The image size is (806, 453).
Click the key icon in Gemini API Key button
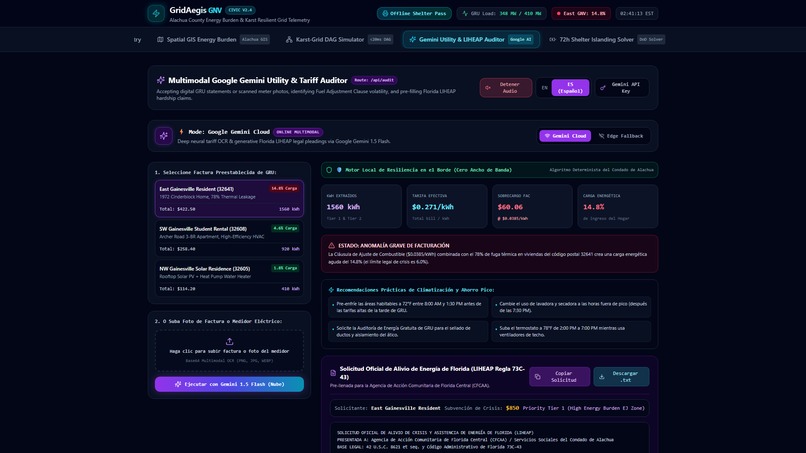603,88
